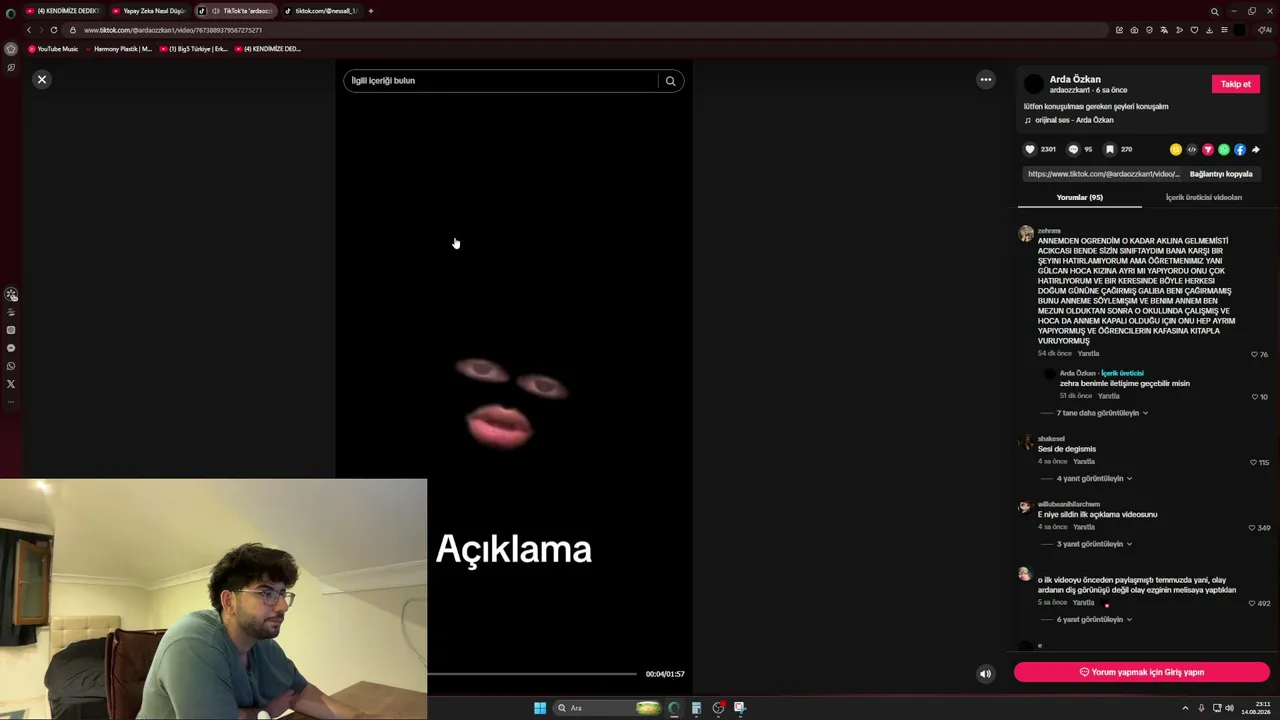This screenshot has width=1280, height=720.
Task: Click the search magnifier in related content box
Action: pyautogui.click(x=671, y=81)
